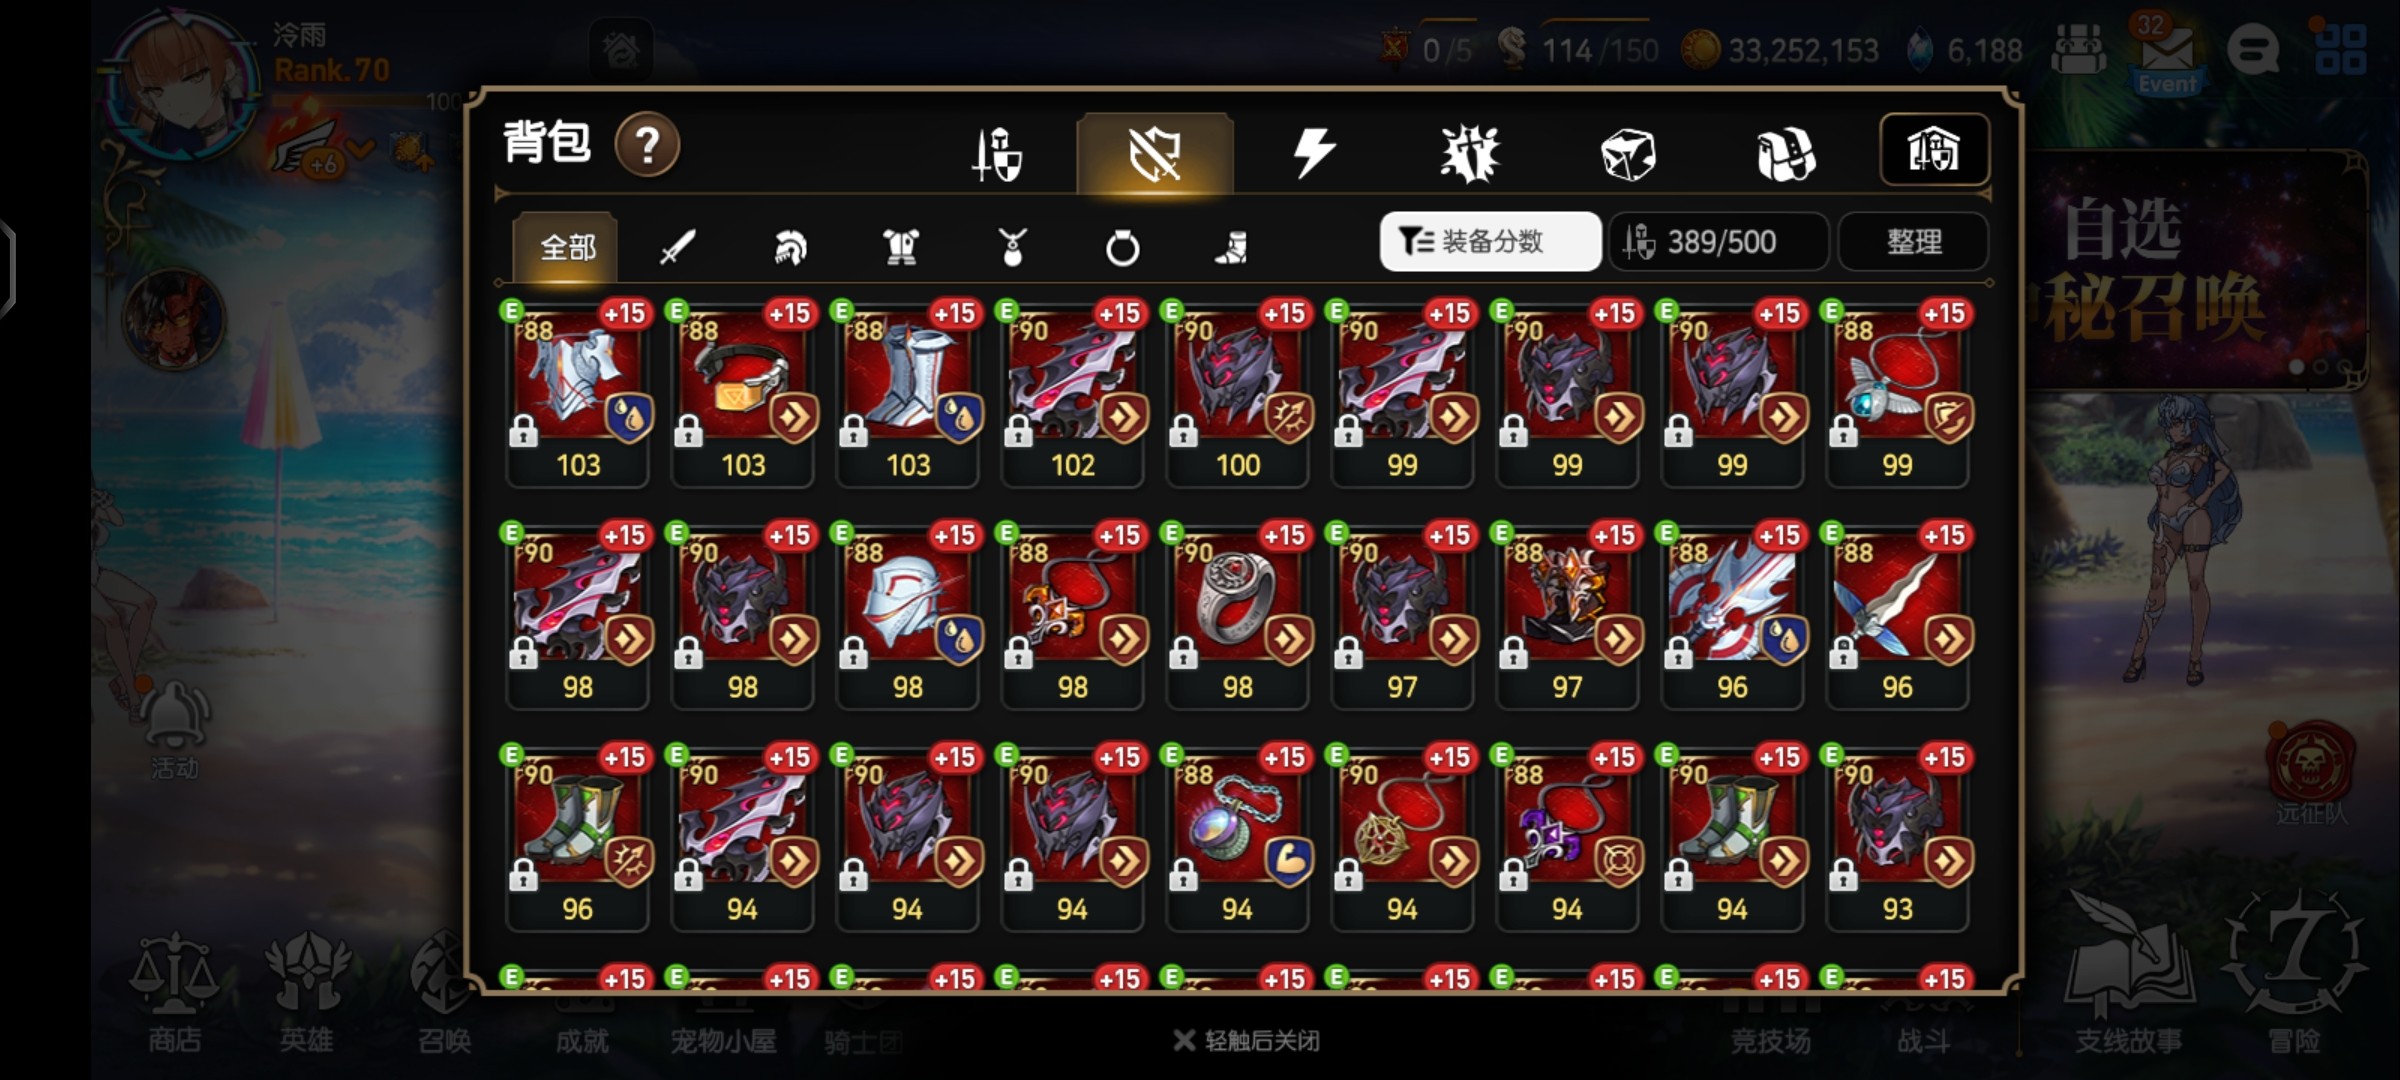Close the panel via 轻触后关闭
This screenshot has height=1080, width=2400.
click(x=1246, y=1040)
